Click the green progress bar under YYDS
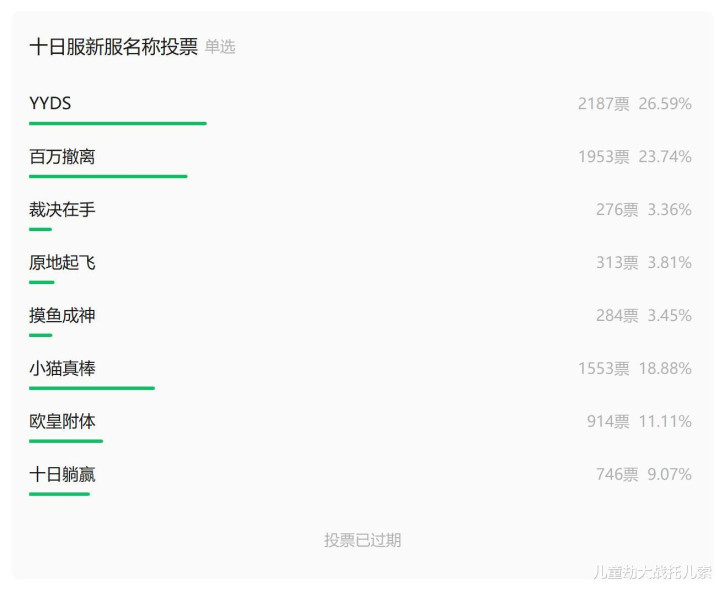Screen dimensions: 719x589 coord(117,123)
